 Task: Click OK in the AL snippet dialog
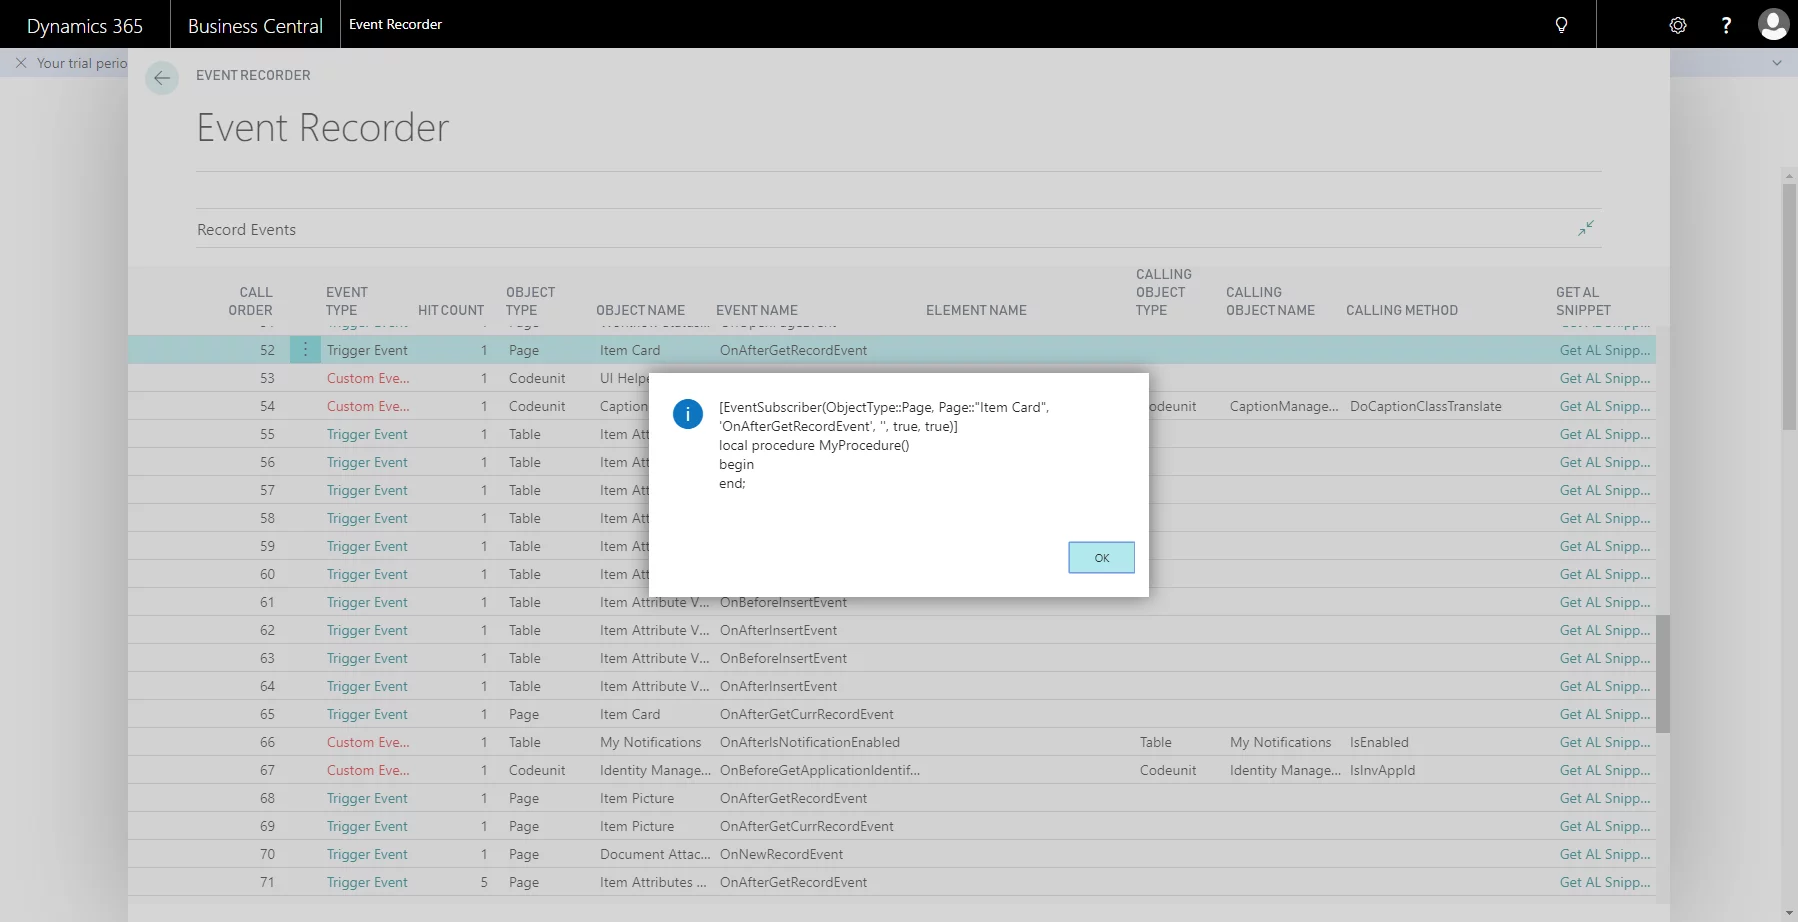(x=1101, y=558)
